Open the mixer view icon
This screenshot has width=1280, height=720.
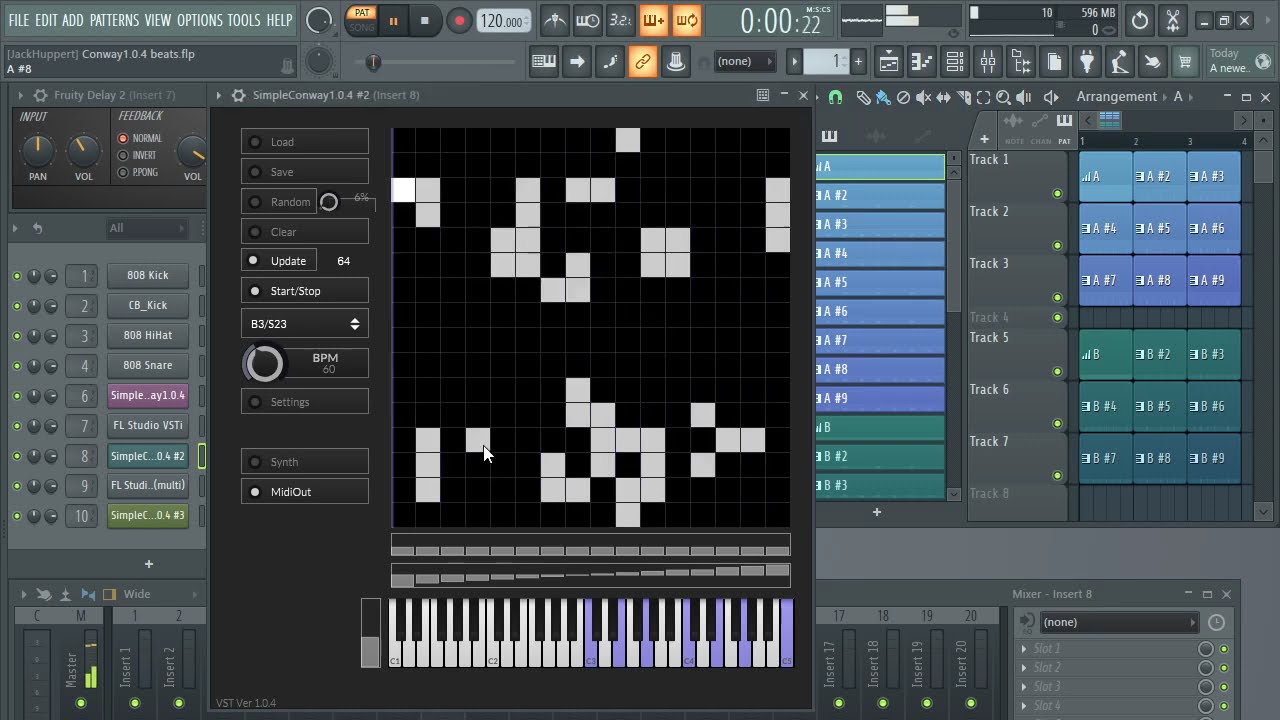(988, 62)
